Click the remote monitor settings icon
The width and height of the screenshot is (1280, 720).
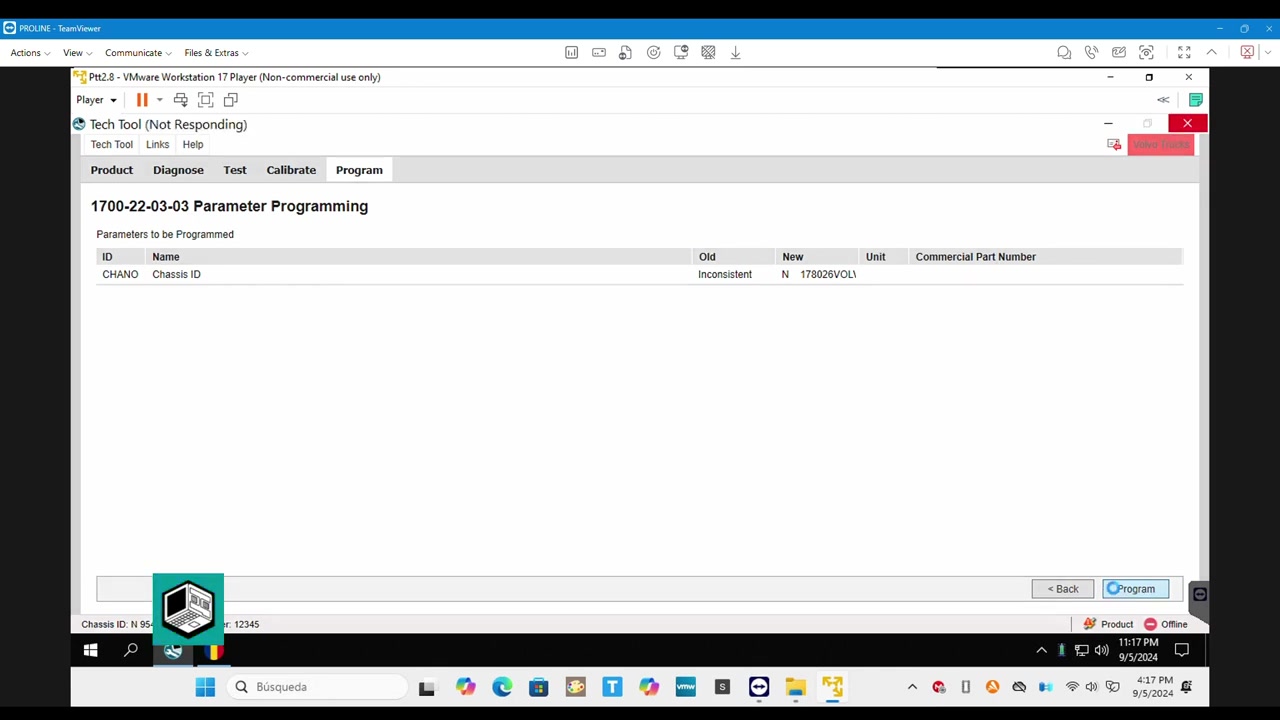tap(681, 52)
